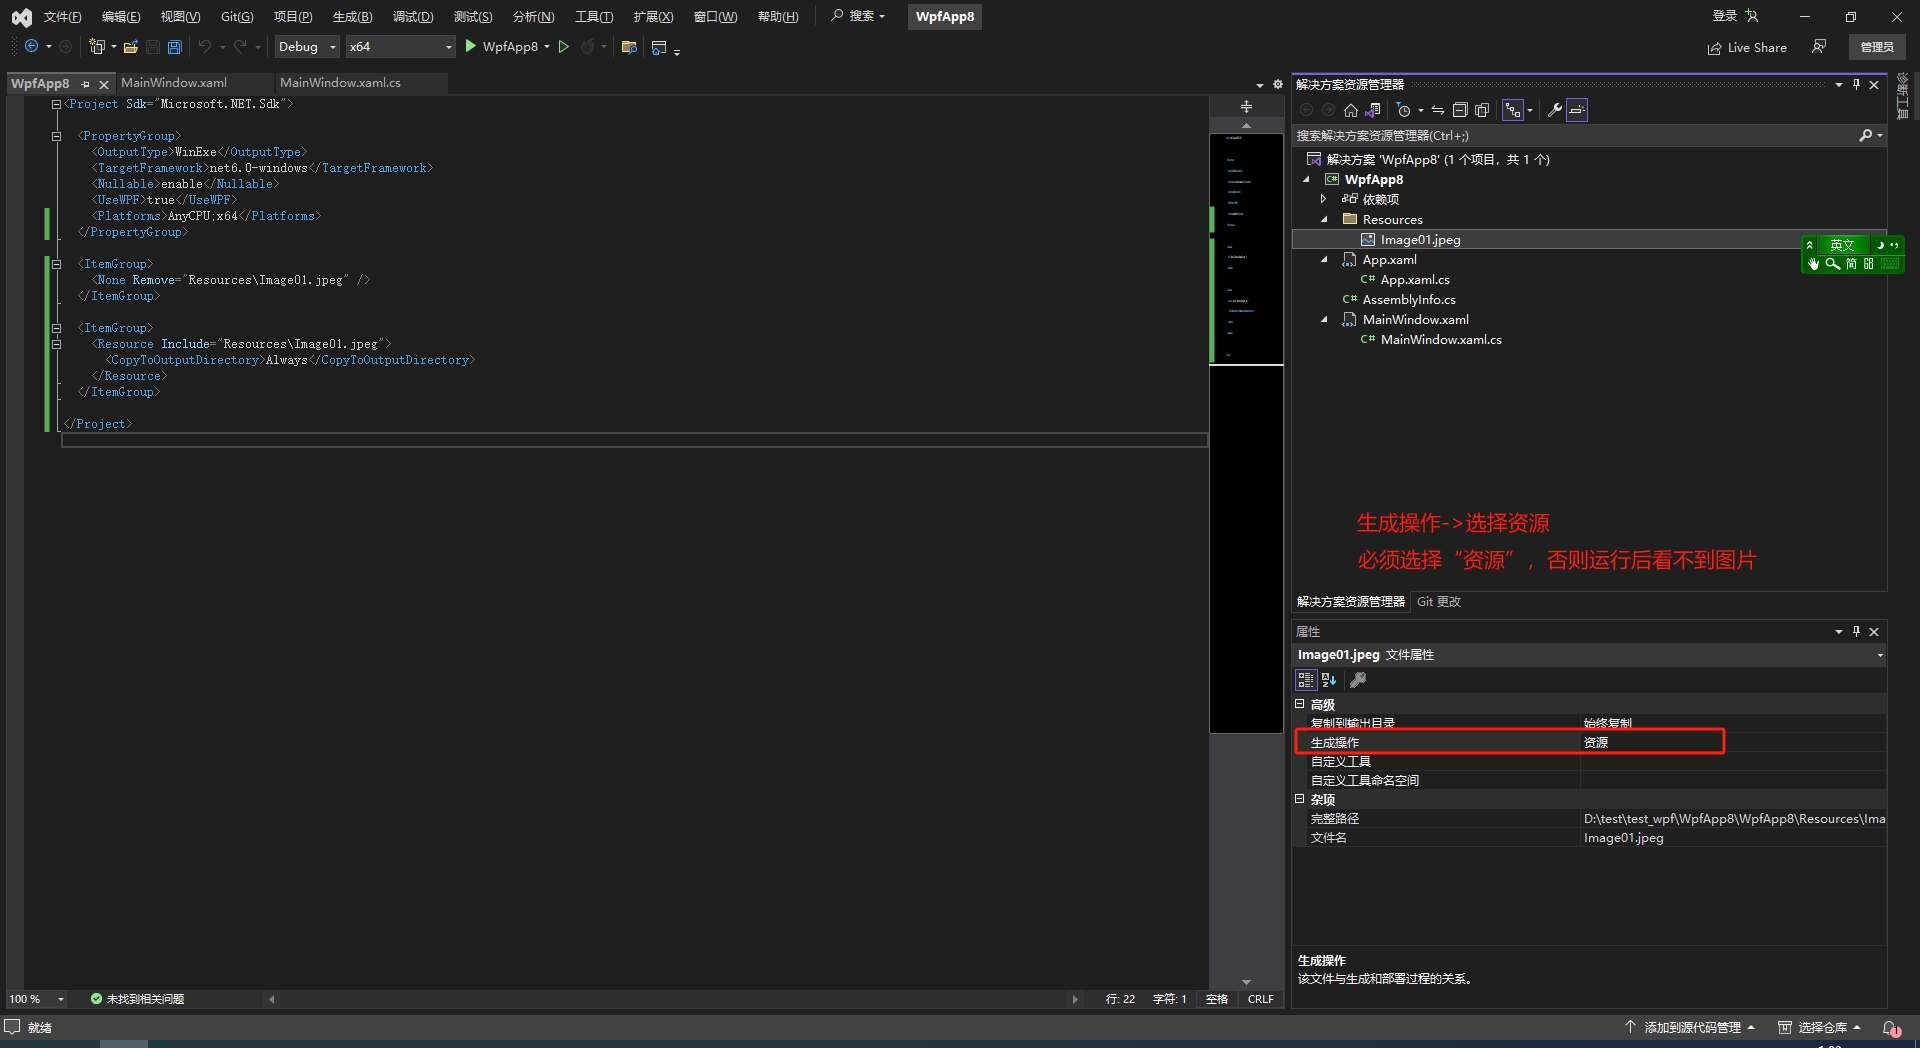The width and height of the screenshot is (1920, 1048).
Task: Click the Home icon in Solution Explorer
Action: 1351,110
